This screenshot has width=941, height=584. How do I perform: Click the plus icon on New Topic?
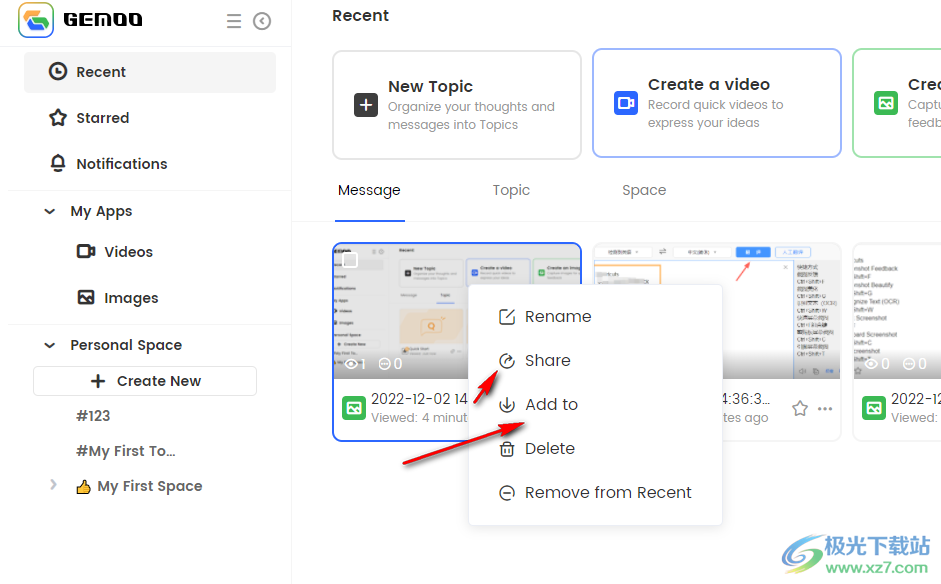(x=366, y=105)
